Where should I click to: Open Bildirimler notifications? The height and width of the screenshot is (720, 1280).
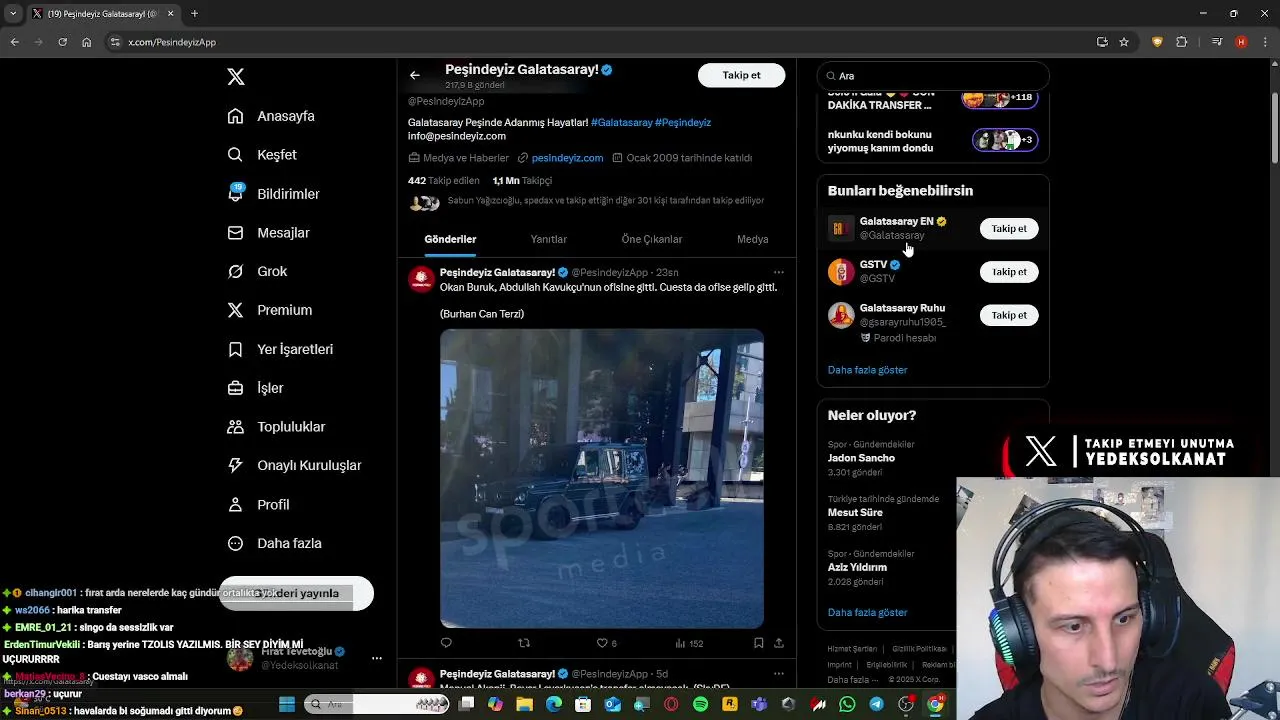coord(273,194)
